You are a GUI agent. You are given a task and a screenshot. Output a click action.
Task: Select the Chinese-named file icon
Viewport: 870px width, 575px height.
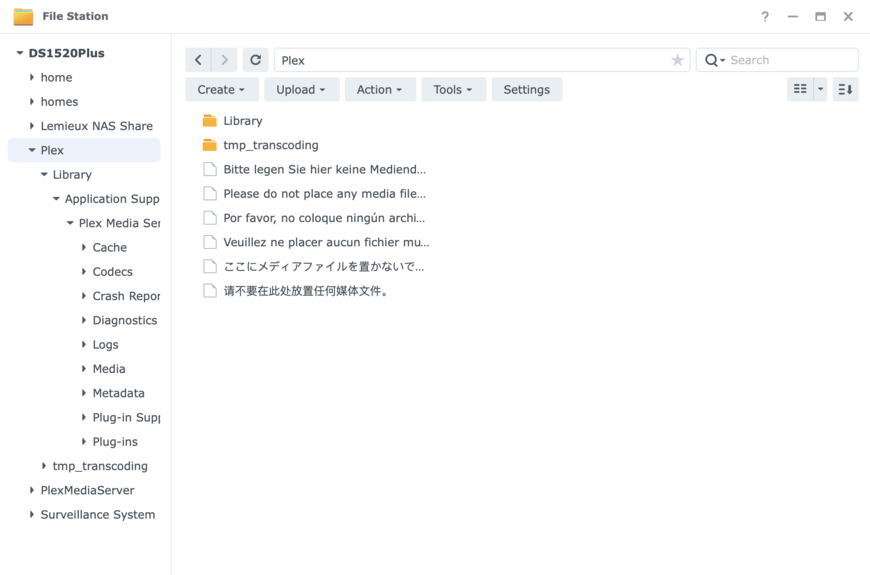point(210,291)
